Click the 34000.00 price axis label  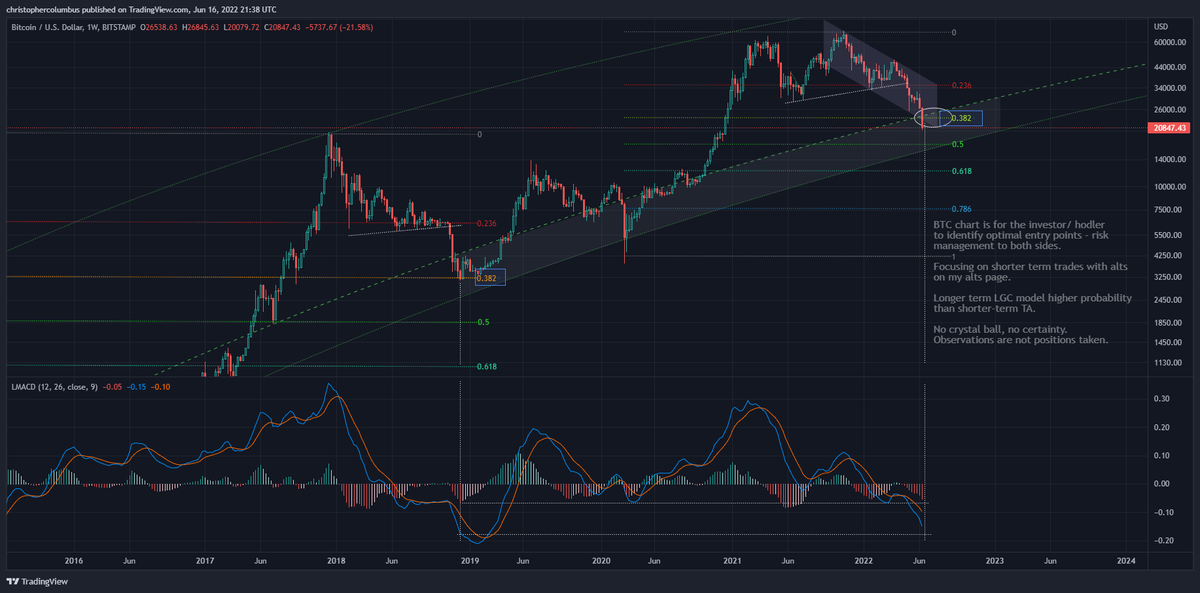[1168, 87]
